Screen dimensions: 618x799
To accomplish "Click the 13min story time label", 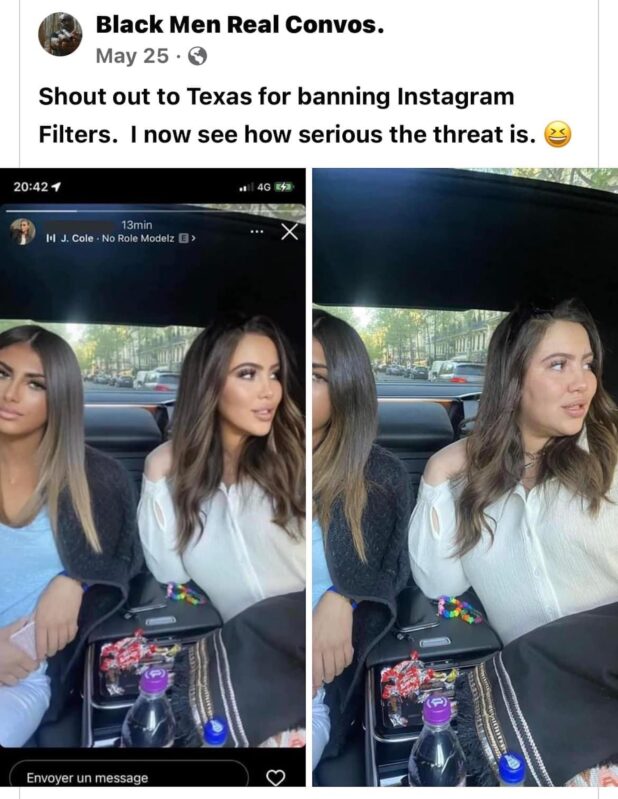I will point(137,225).
